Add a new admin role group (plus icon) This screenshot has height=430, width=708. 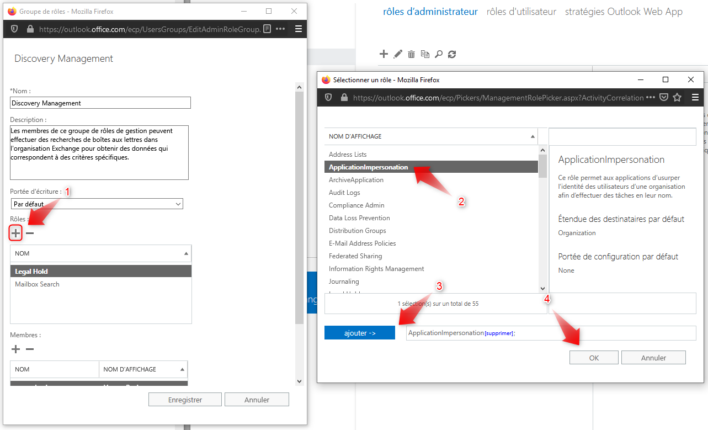click(383, 54)
